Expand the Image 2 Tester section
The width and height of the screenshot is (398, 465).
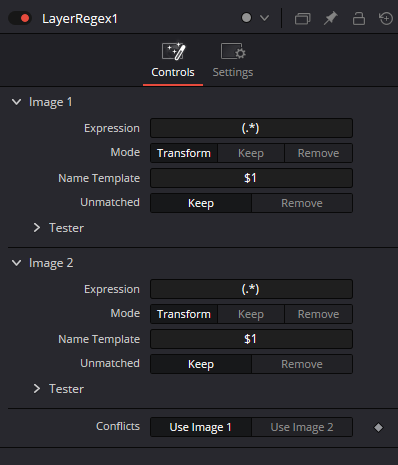click(x=37, y=389)
